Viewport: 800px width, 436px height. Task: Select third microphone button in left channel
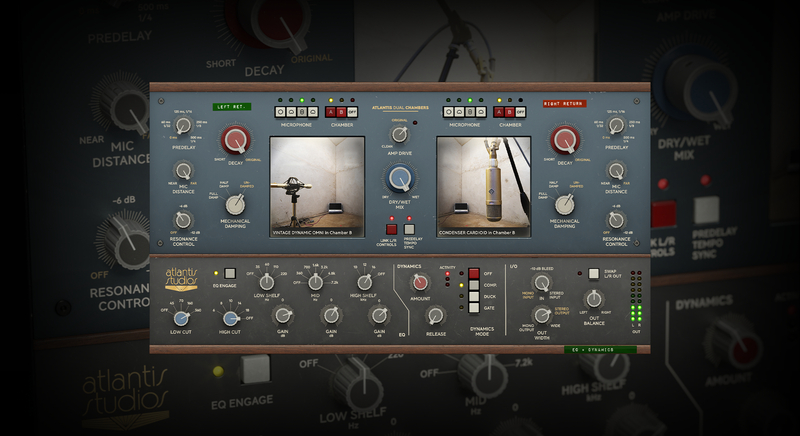[x=302, y=112]
